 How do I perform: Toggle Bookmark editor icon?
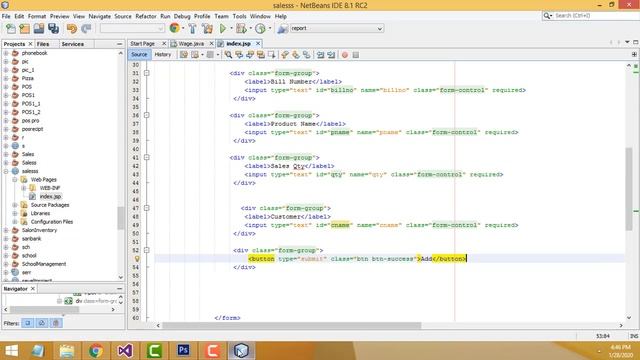pos(306,55)
